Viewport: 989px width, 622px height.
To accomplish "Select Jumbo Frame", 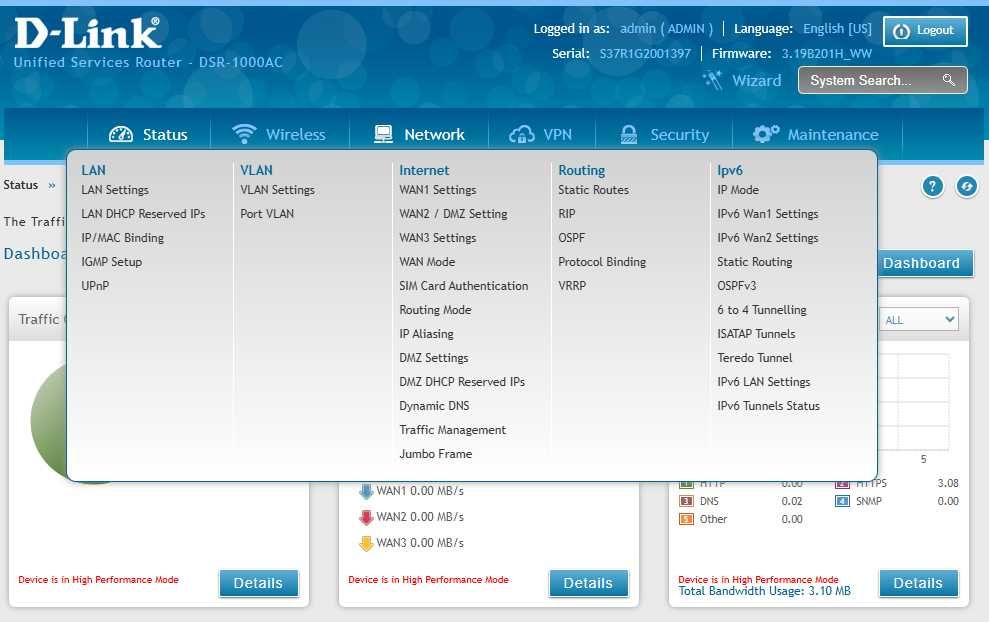I will click(435, 454).
